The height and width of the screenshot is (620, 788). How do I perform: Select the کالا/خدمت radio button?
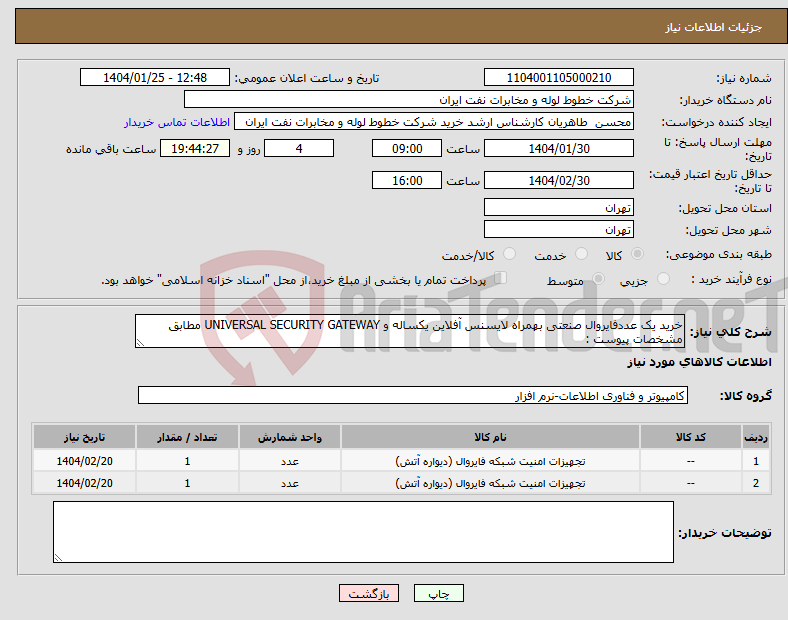pyautogui.click(x=510, y=254)
